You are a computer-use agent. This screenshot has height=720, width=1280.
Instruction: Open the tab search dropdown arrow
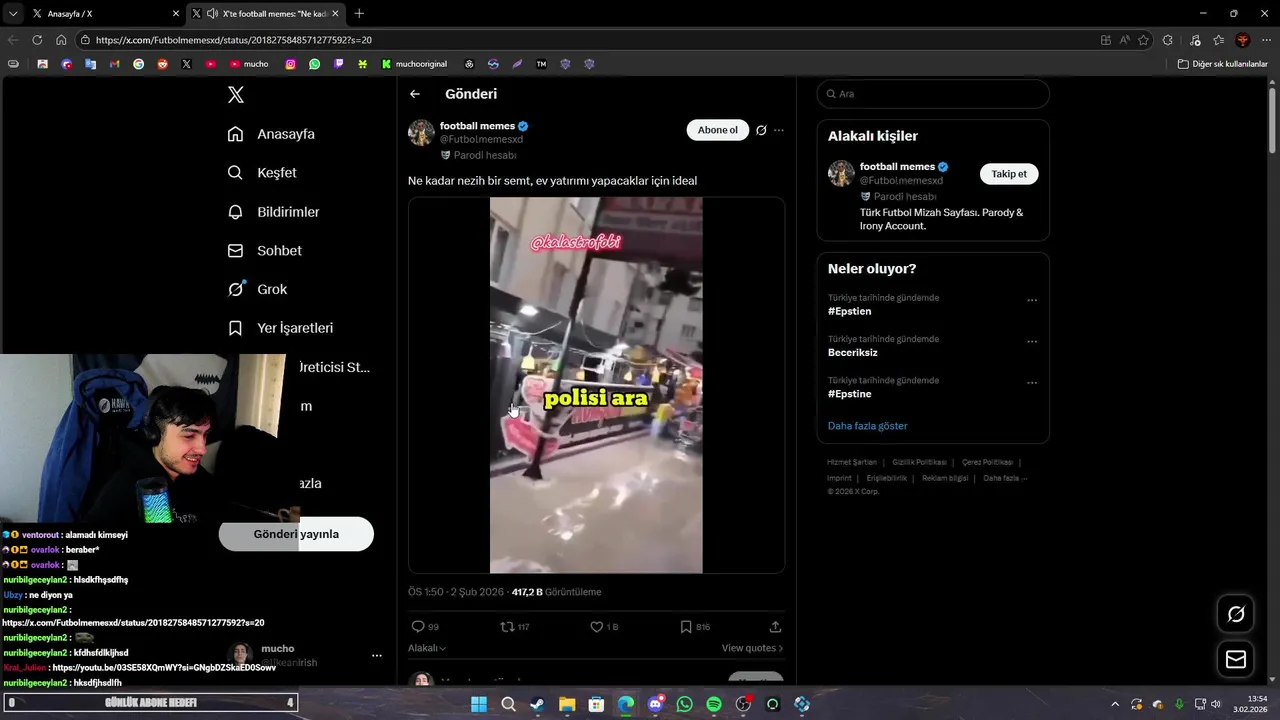tap(13, 14)
